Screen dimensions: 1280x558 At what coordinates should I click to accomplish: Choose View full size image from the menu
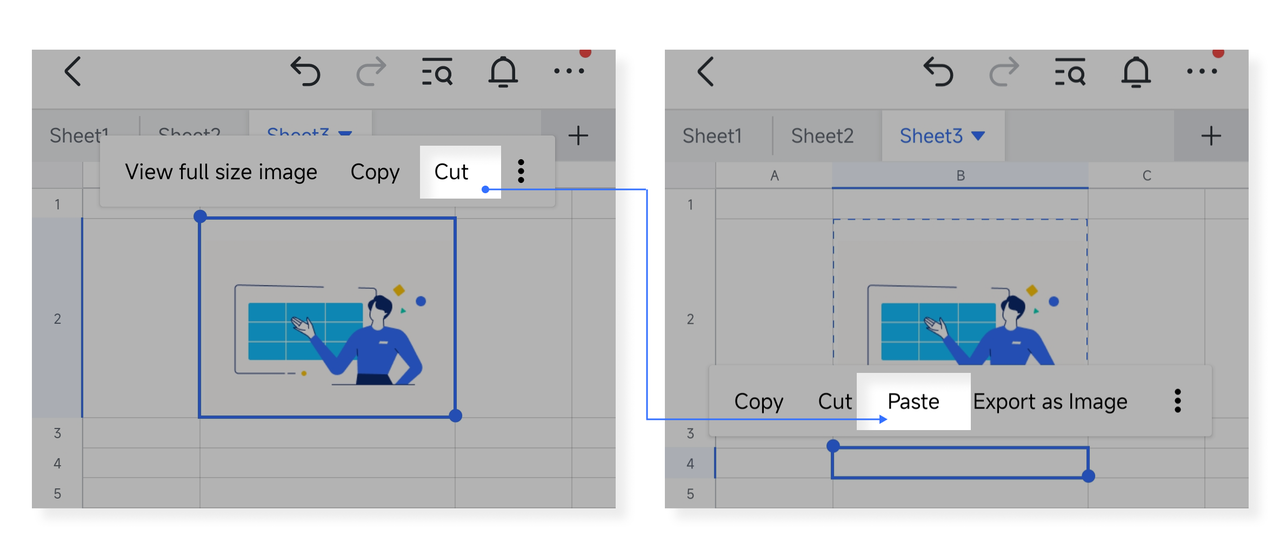coord(221,172)
